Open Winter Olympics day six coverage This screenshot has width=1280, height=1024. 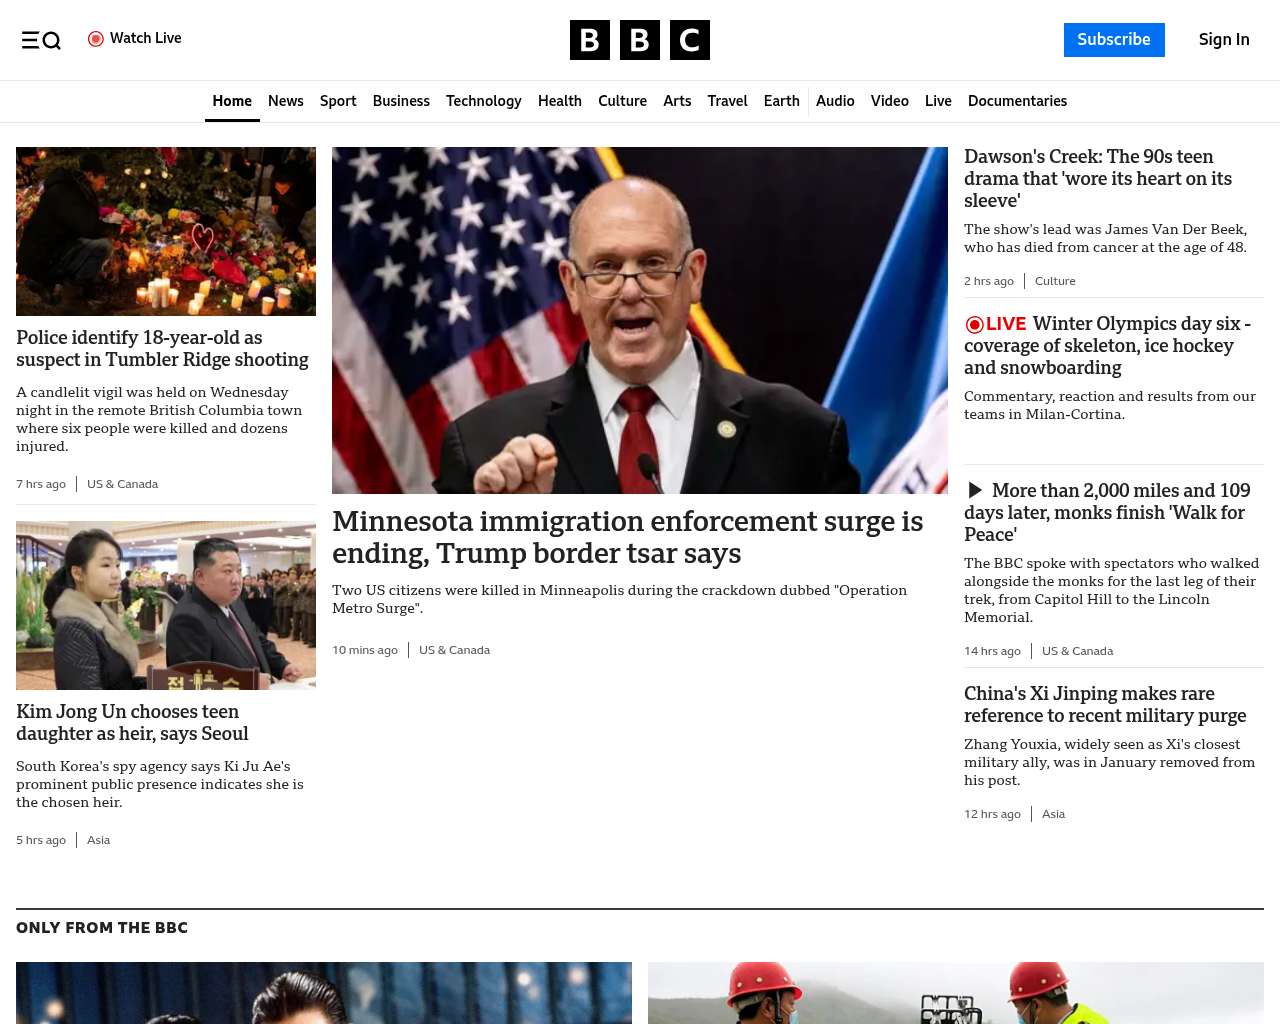coord(1108,346)
